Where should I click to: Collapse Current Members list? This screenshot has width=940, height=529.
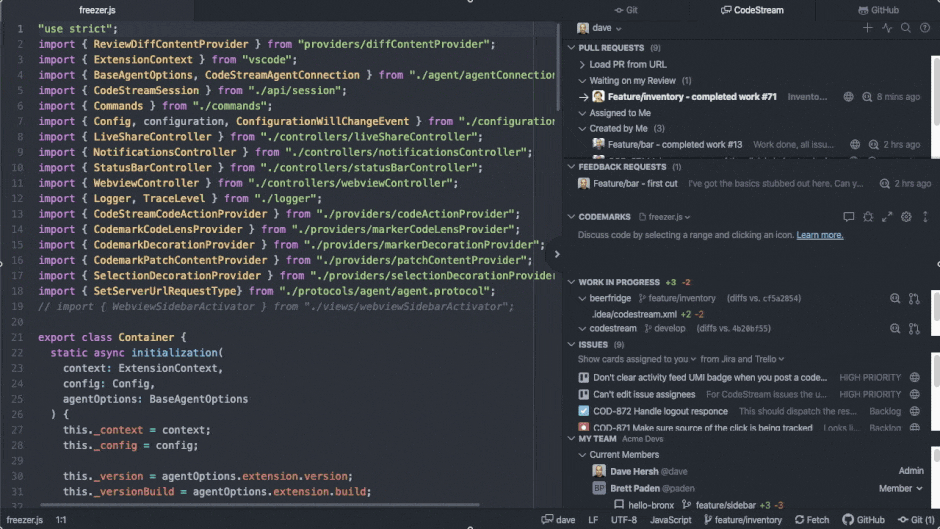pyautogui.click(x=582, y=455)
